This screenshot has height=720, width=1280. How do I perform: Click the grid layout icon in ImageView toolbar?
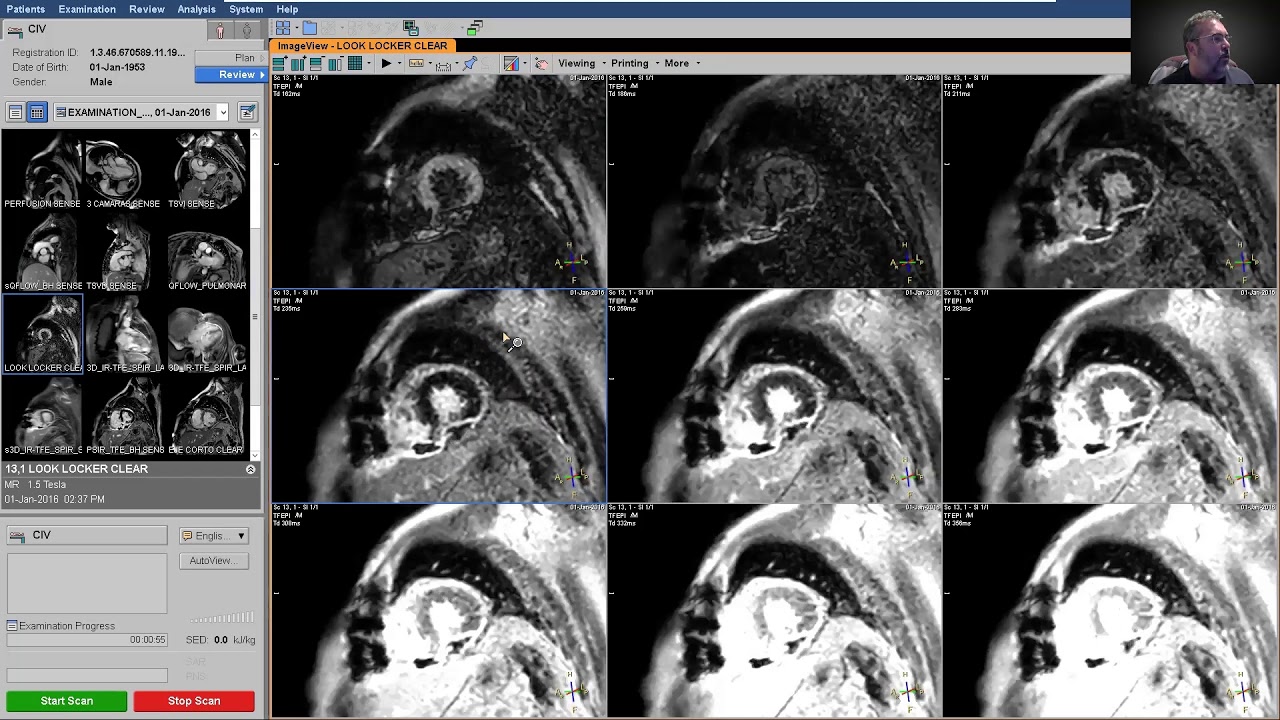click(x=355, y=63)
